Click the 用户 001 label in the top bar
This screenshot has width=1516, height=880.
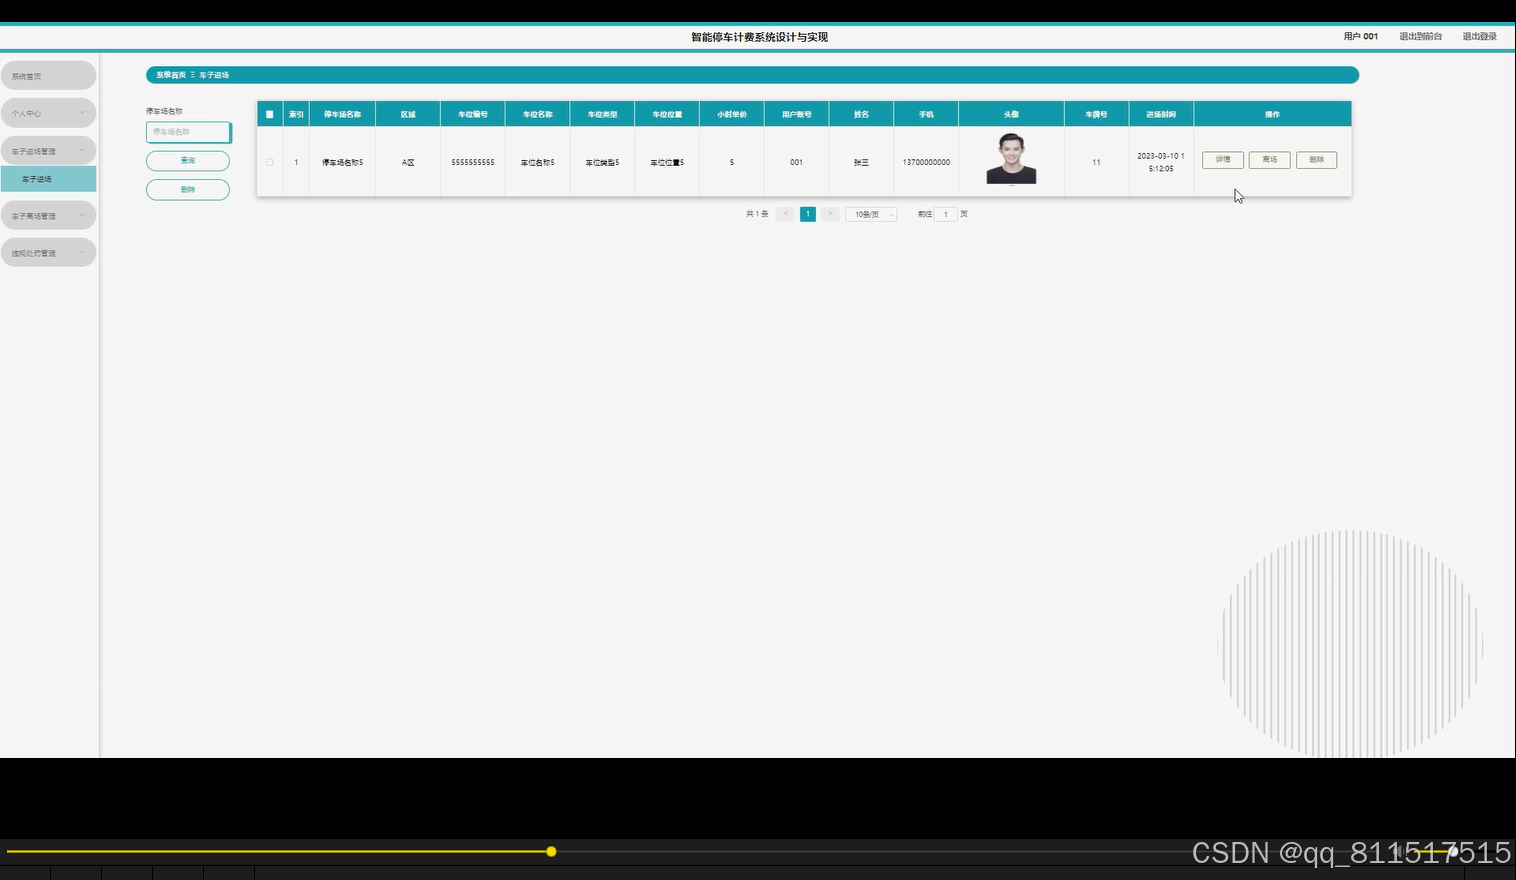[x=1361, y=36]
